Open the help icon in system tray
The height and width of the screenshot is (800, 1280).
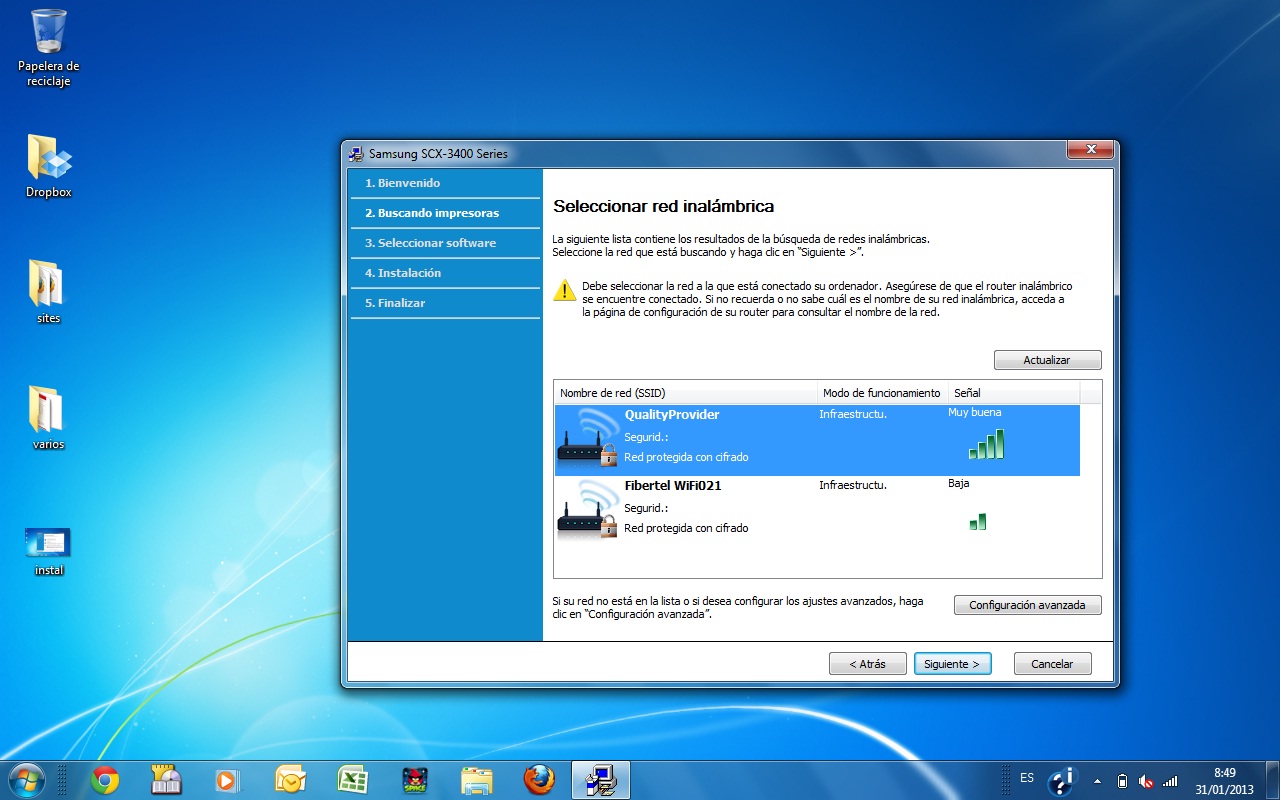point(1062,779)
